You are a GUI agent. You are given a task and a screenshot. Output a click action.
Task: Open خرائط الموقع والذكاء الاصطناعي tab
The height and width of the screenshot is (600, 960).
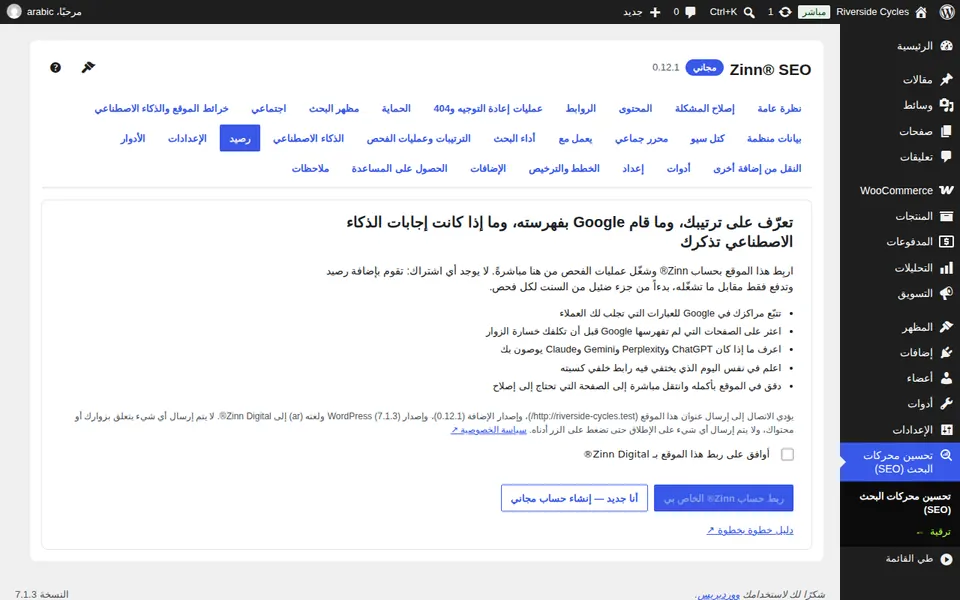(162, 108)
